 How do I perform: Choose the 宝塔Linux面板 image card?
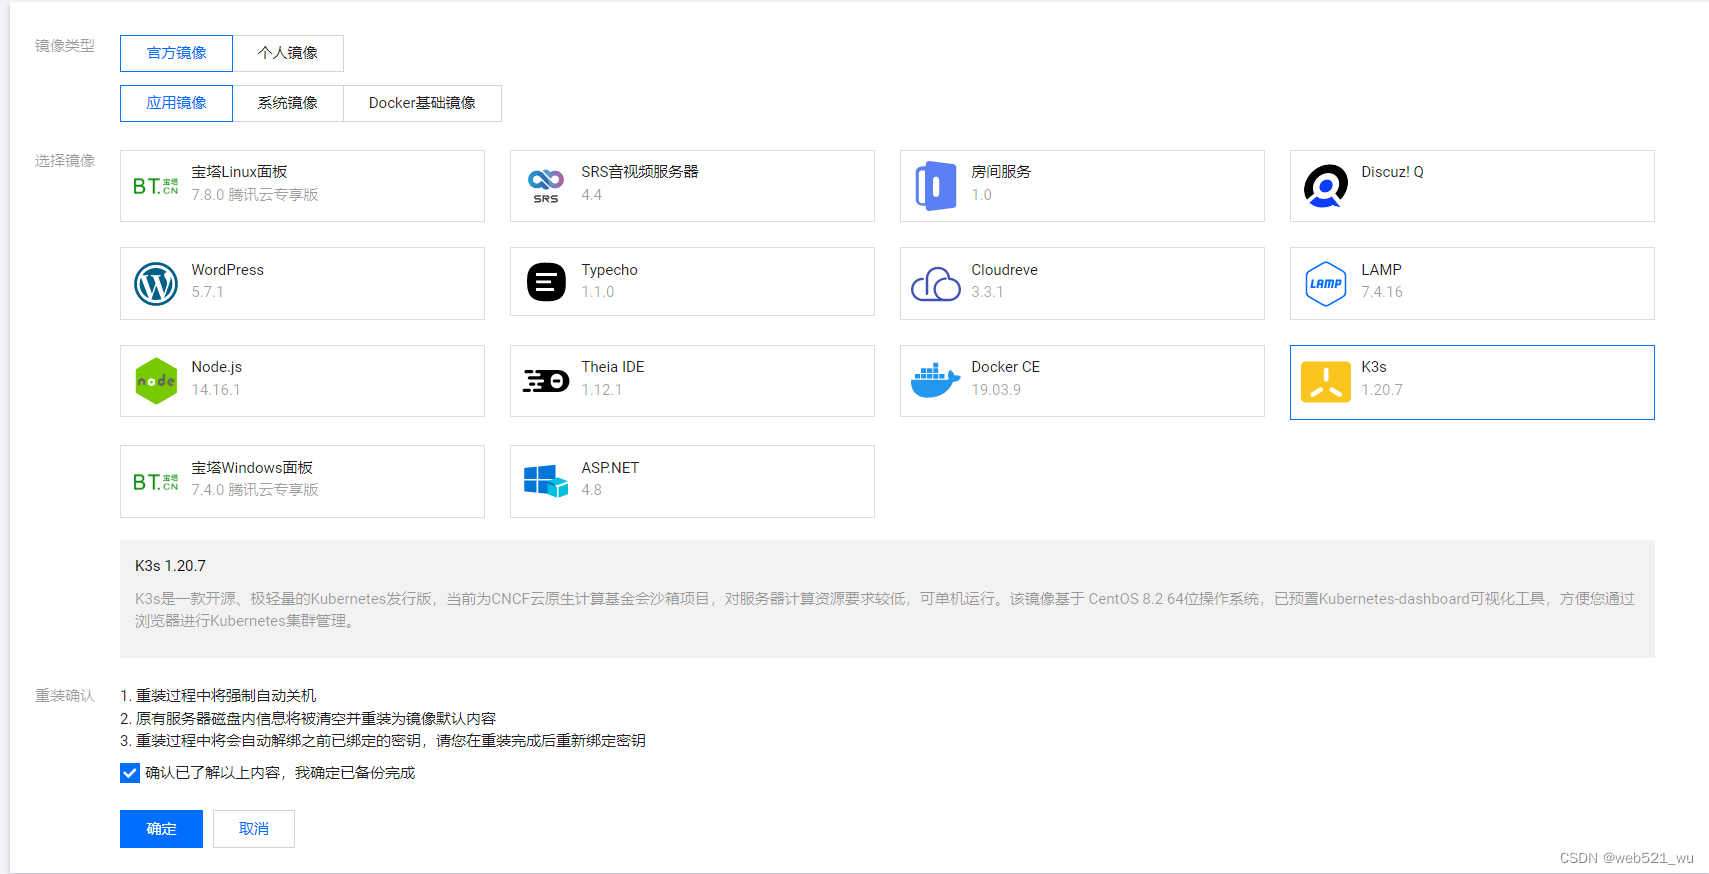click(x=302, y=186)
